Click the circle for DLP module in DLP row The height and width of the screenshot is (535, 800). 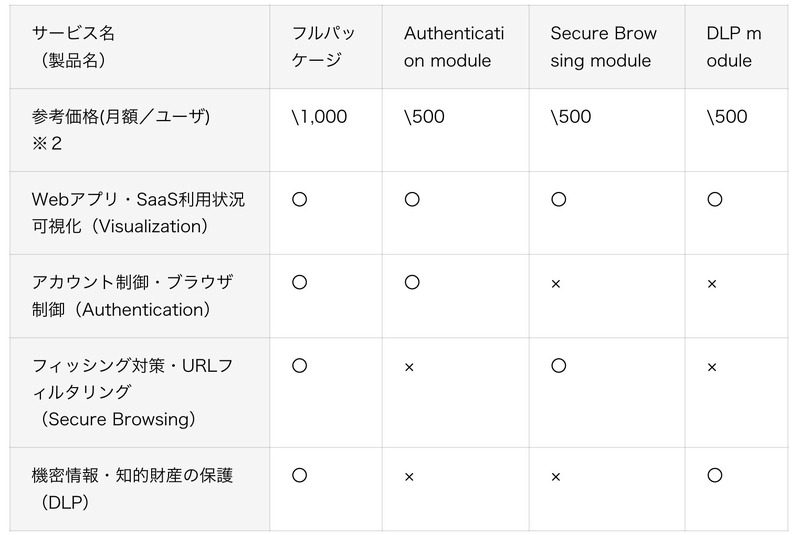click(714, 476)
